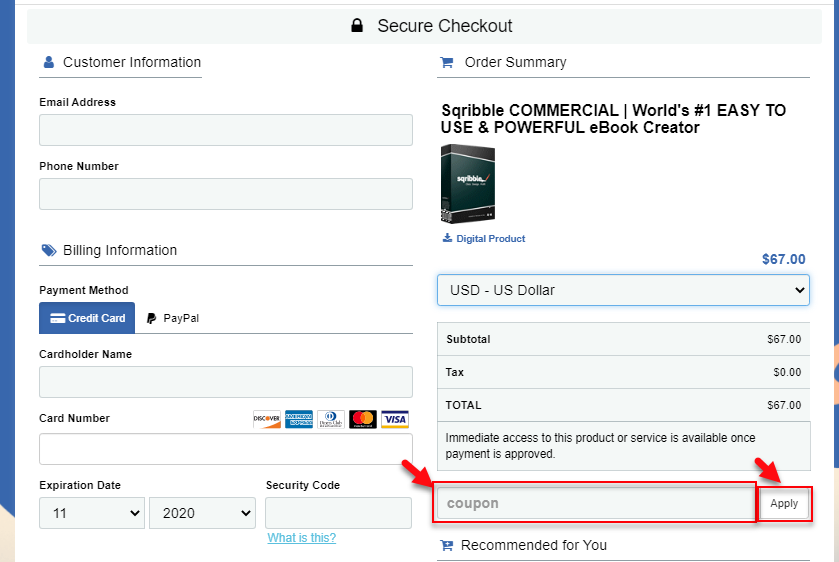This screenshot has width=839, height=562.
Task: Click the lock icon beside Secure Checkout
Action: pos(357,25)
